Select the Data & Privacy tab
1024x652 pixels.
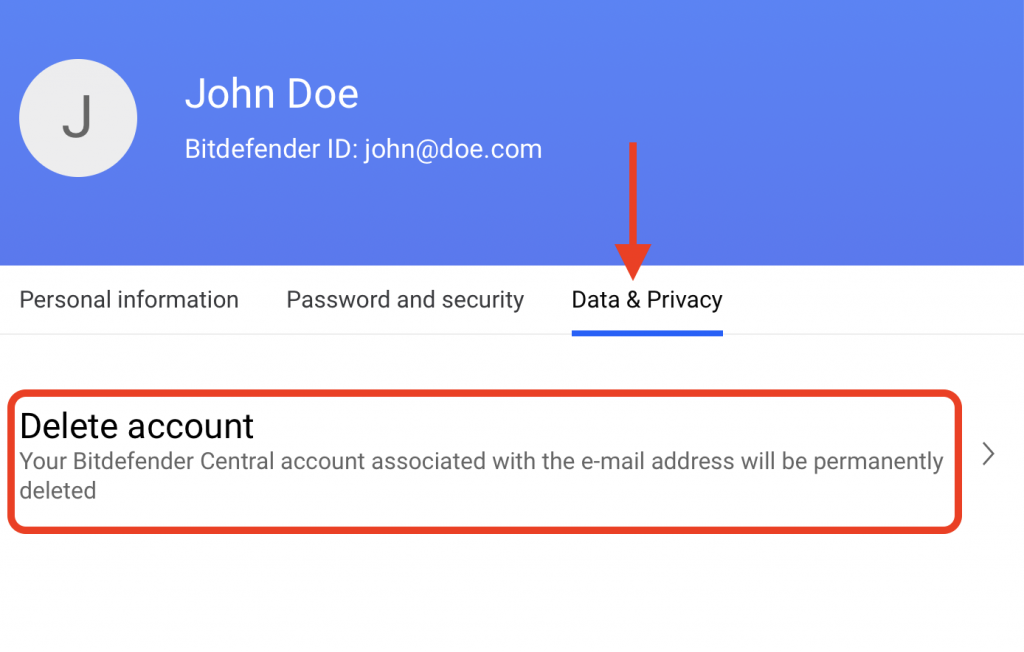tap(646, 299)
